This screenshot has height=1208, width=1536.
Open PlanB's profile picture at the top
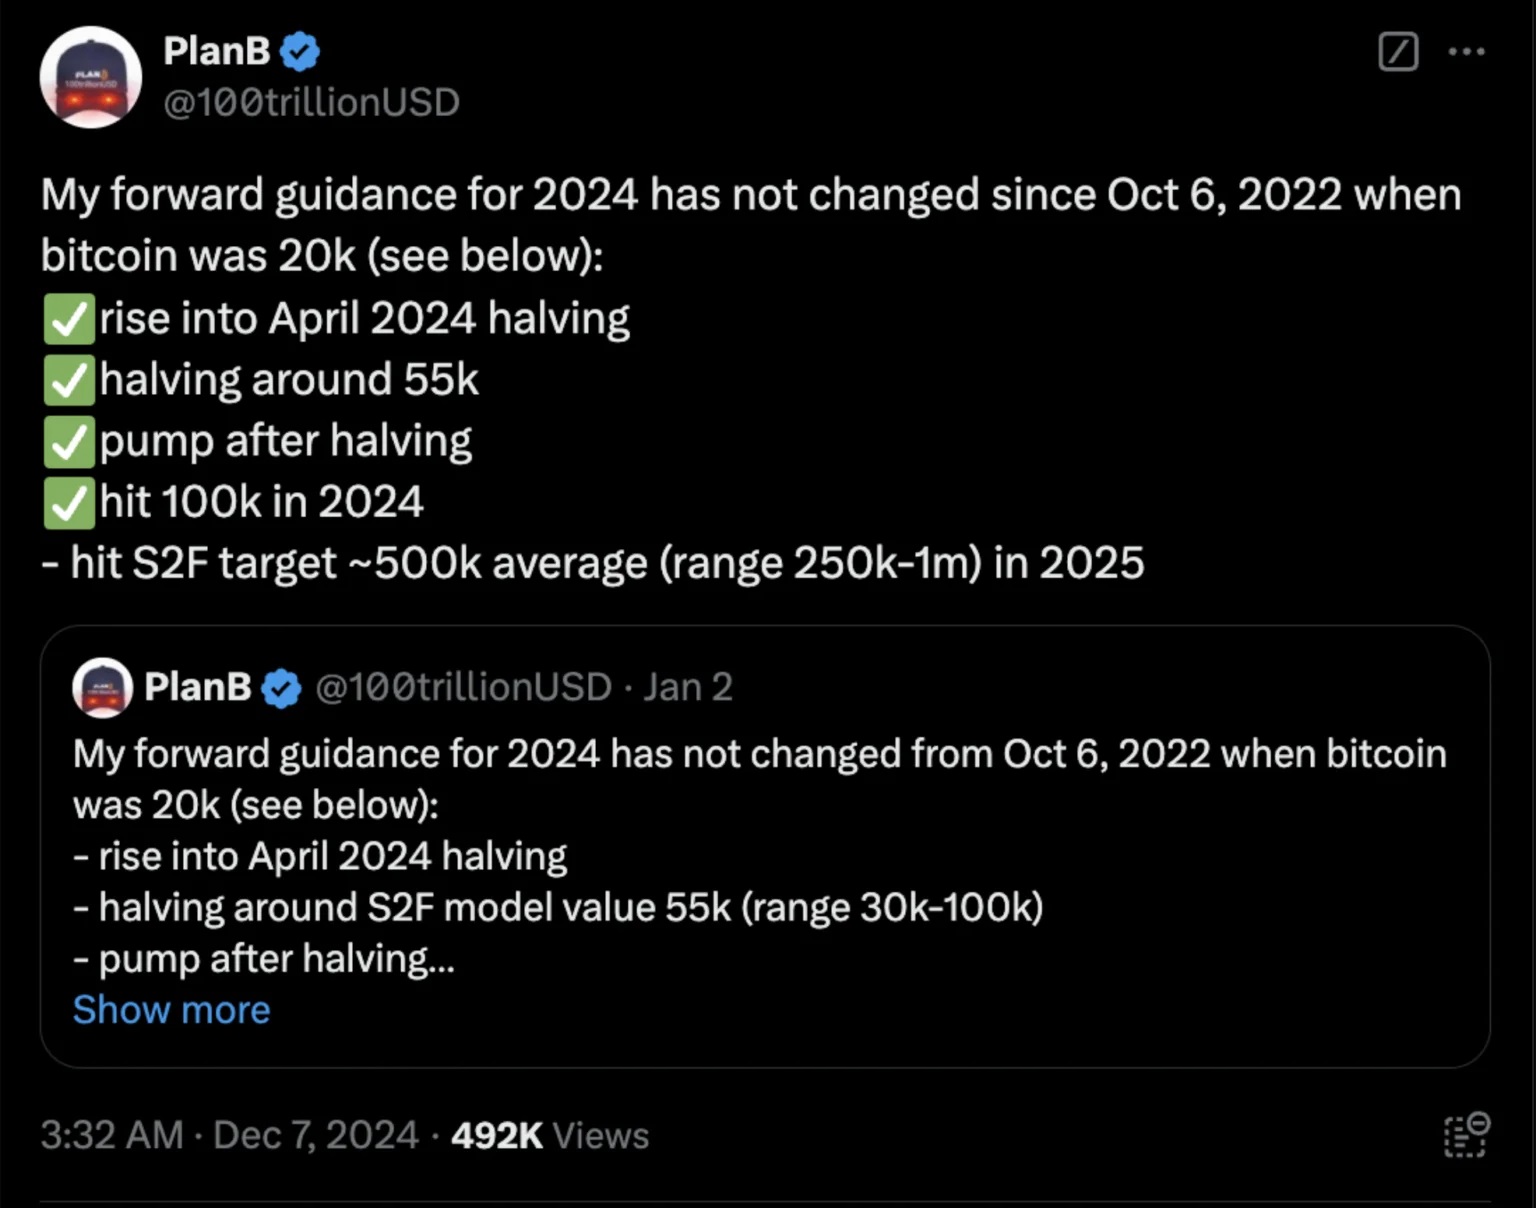pyautogui.click(x=90, y=77)
